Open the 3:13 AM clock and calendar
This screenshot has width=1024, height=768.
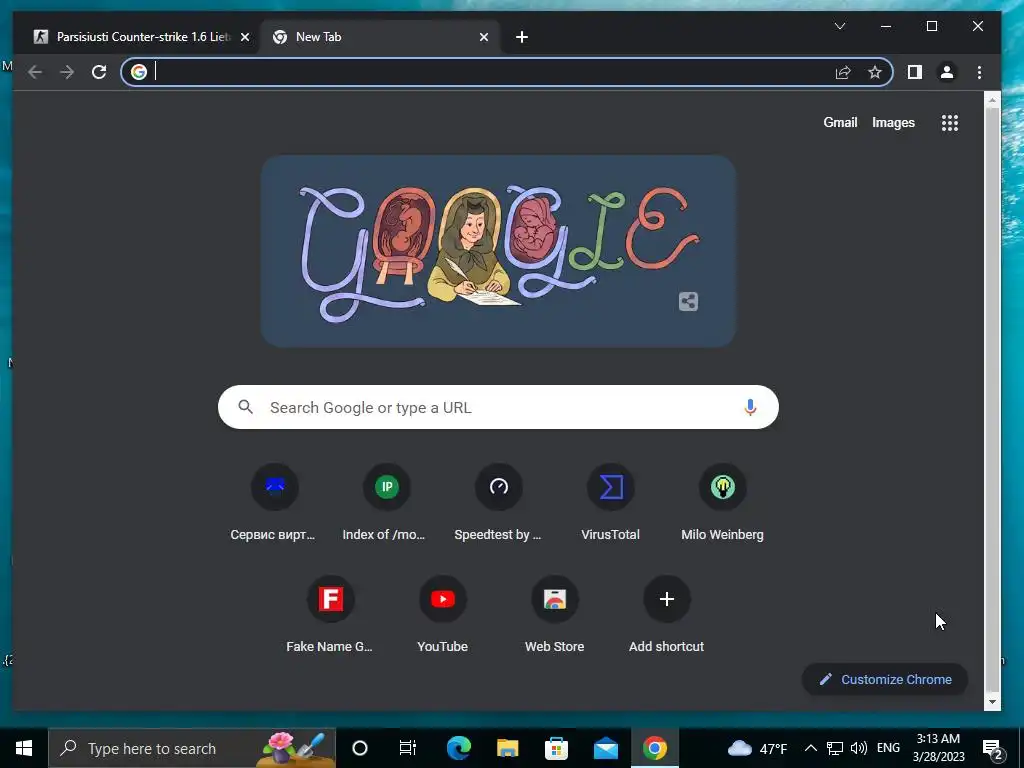tap(938, 748)
